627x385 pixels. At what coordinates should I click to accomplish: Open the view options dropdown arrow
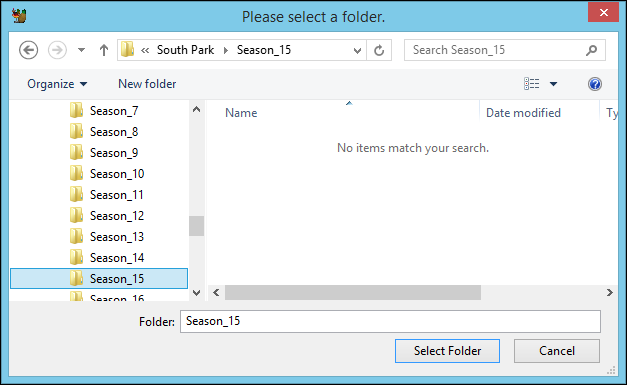tap(553, 84)
